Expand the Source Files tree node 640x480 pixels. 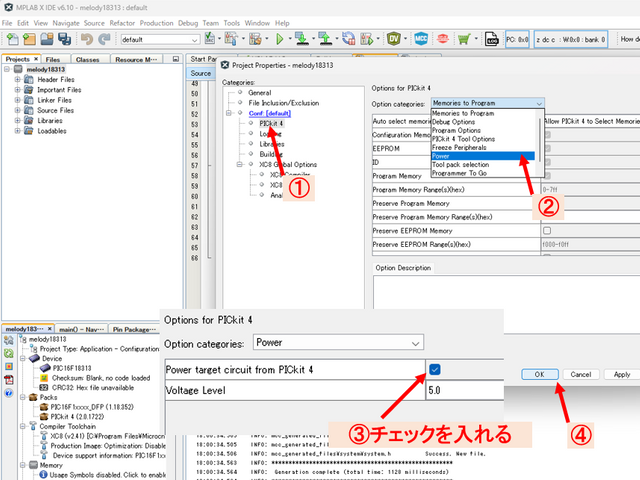click(17, 111)
